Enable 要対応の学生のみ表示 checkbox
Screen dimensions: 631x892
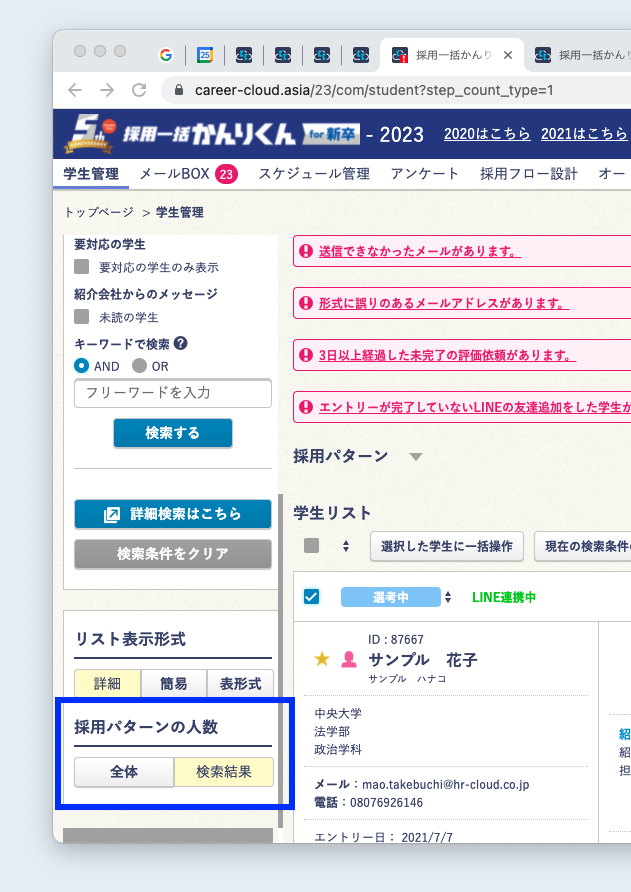coord(82,267)
